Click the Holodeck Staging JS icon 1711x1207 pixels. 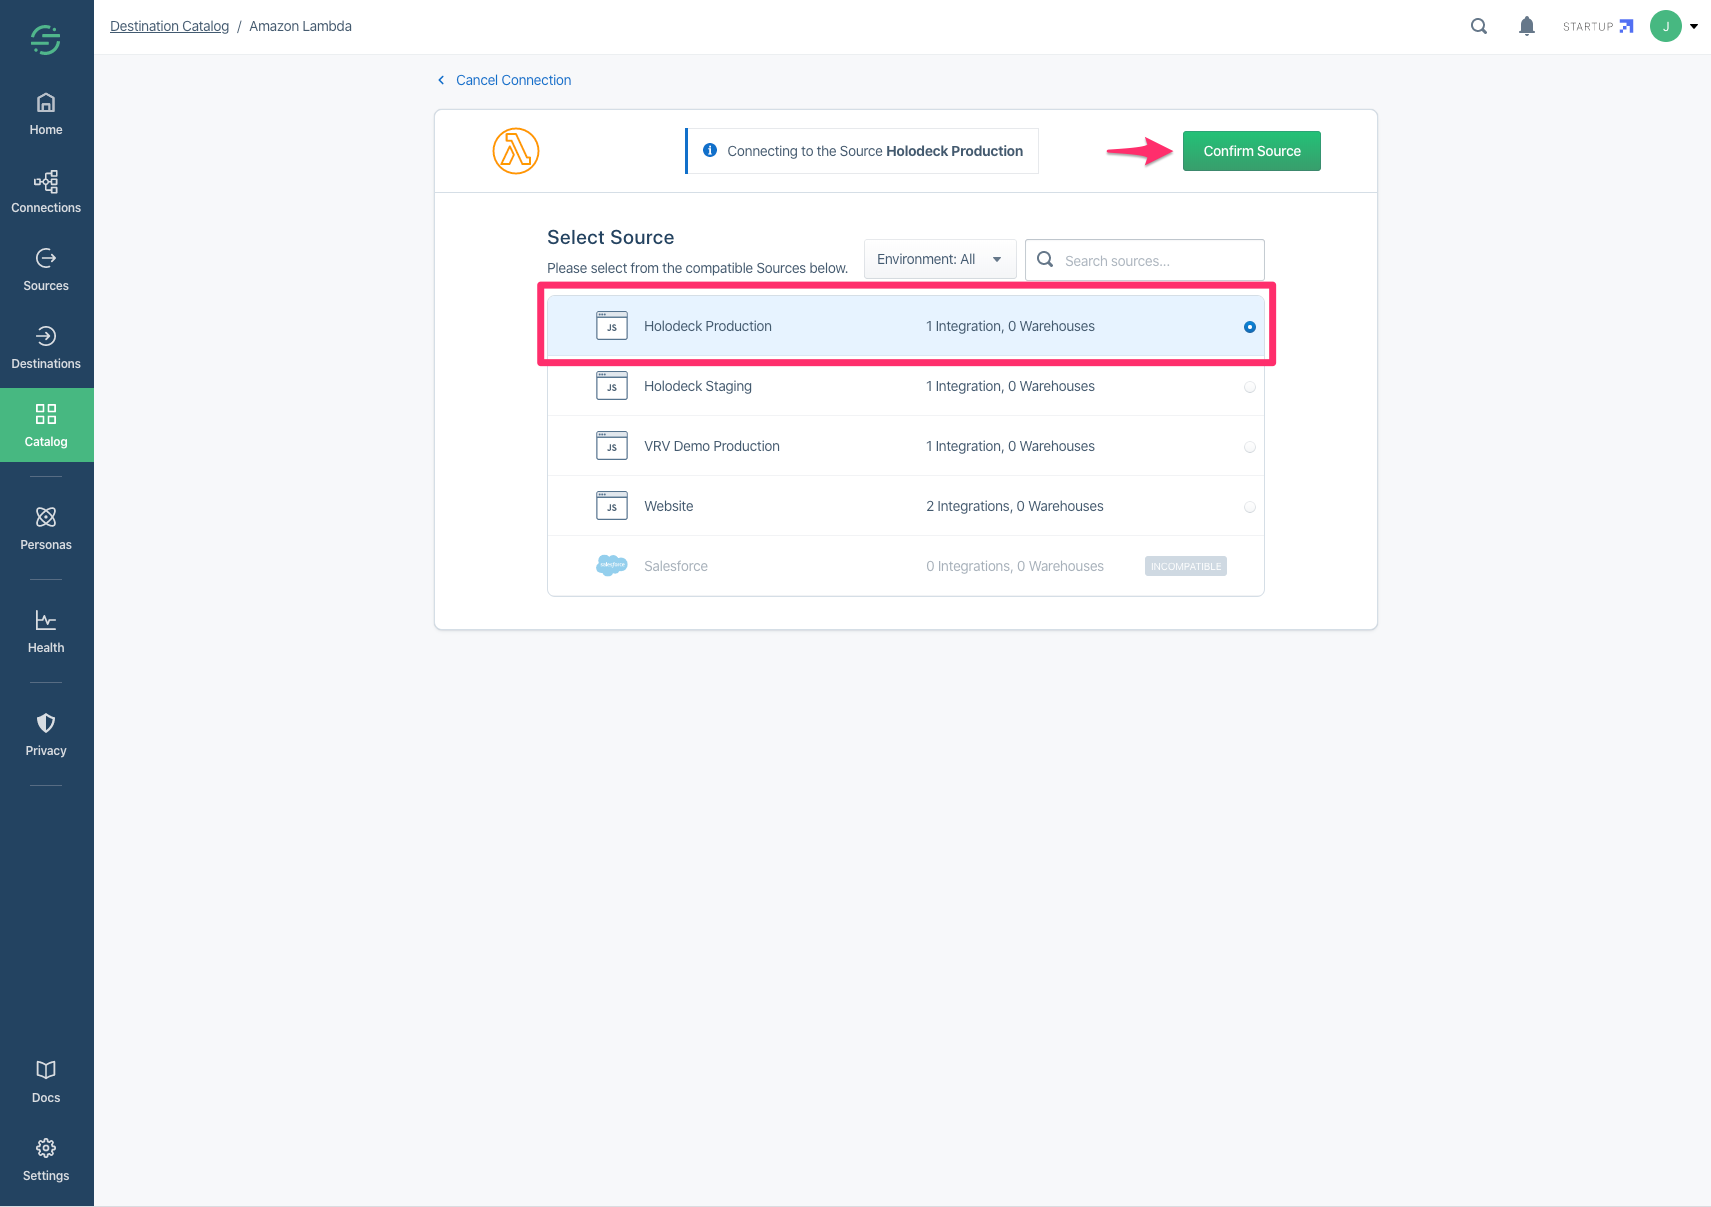[x=612, y=386]
